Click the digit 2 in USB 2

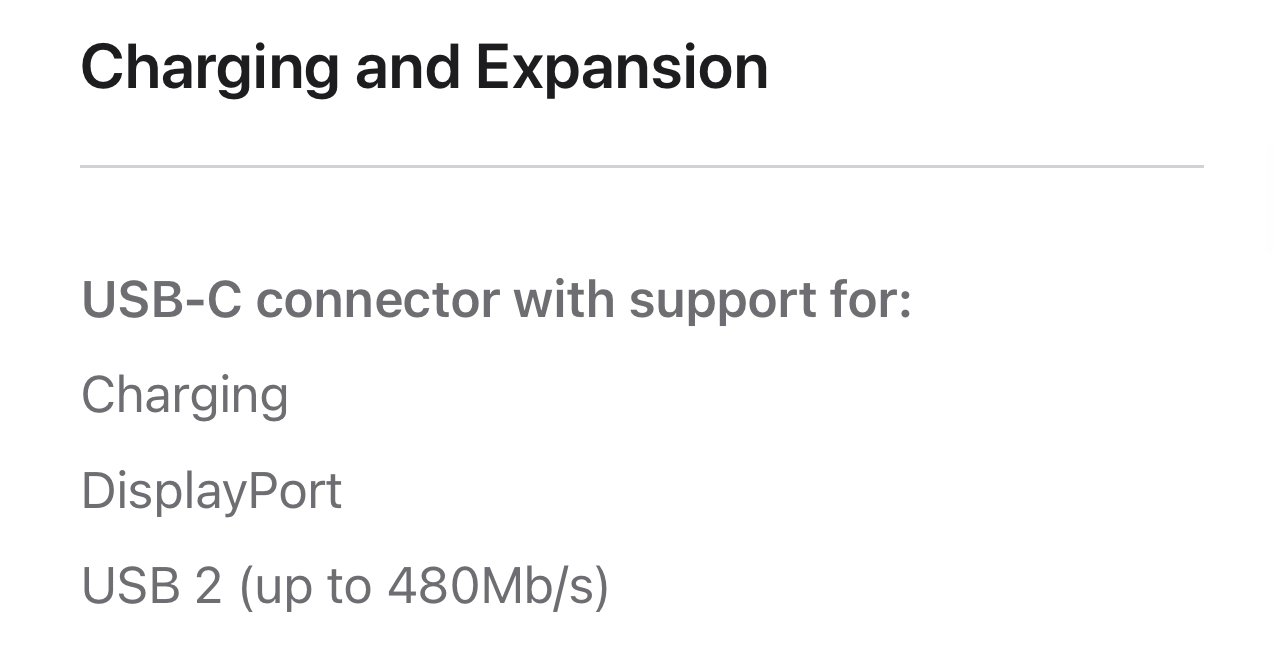[x=208, y=587]
